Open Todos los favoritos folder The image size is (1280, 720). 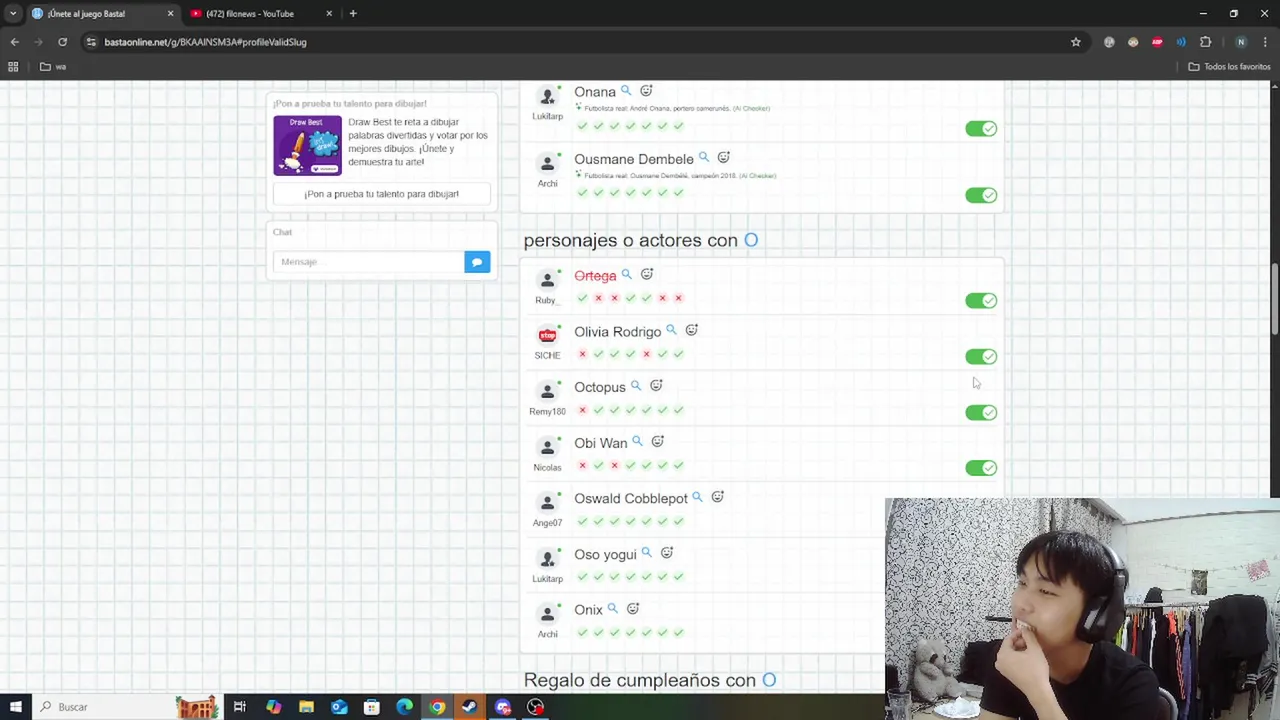click(x=1229, y=67)
